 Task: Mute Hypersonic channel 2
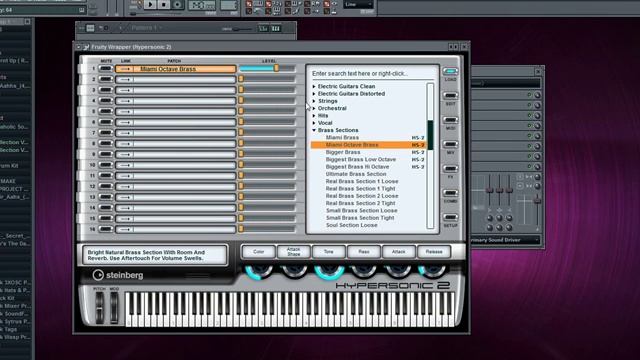[106, 79]
